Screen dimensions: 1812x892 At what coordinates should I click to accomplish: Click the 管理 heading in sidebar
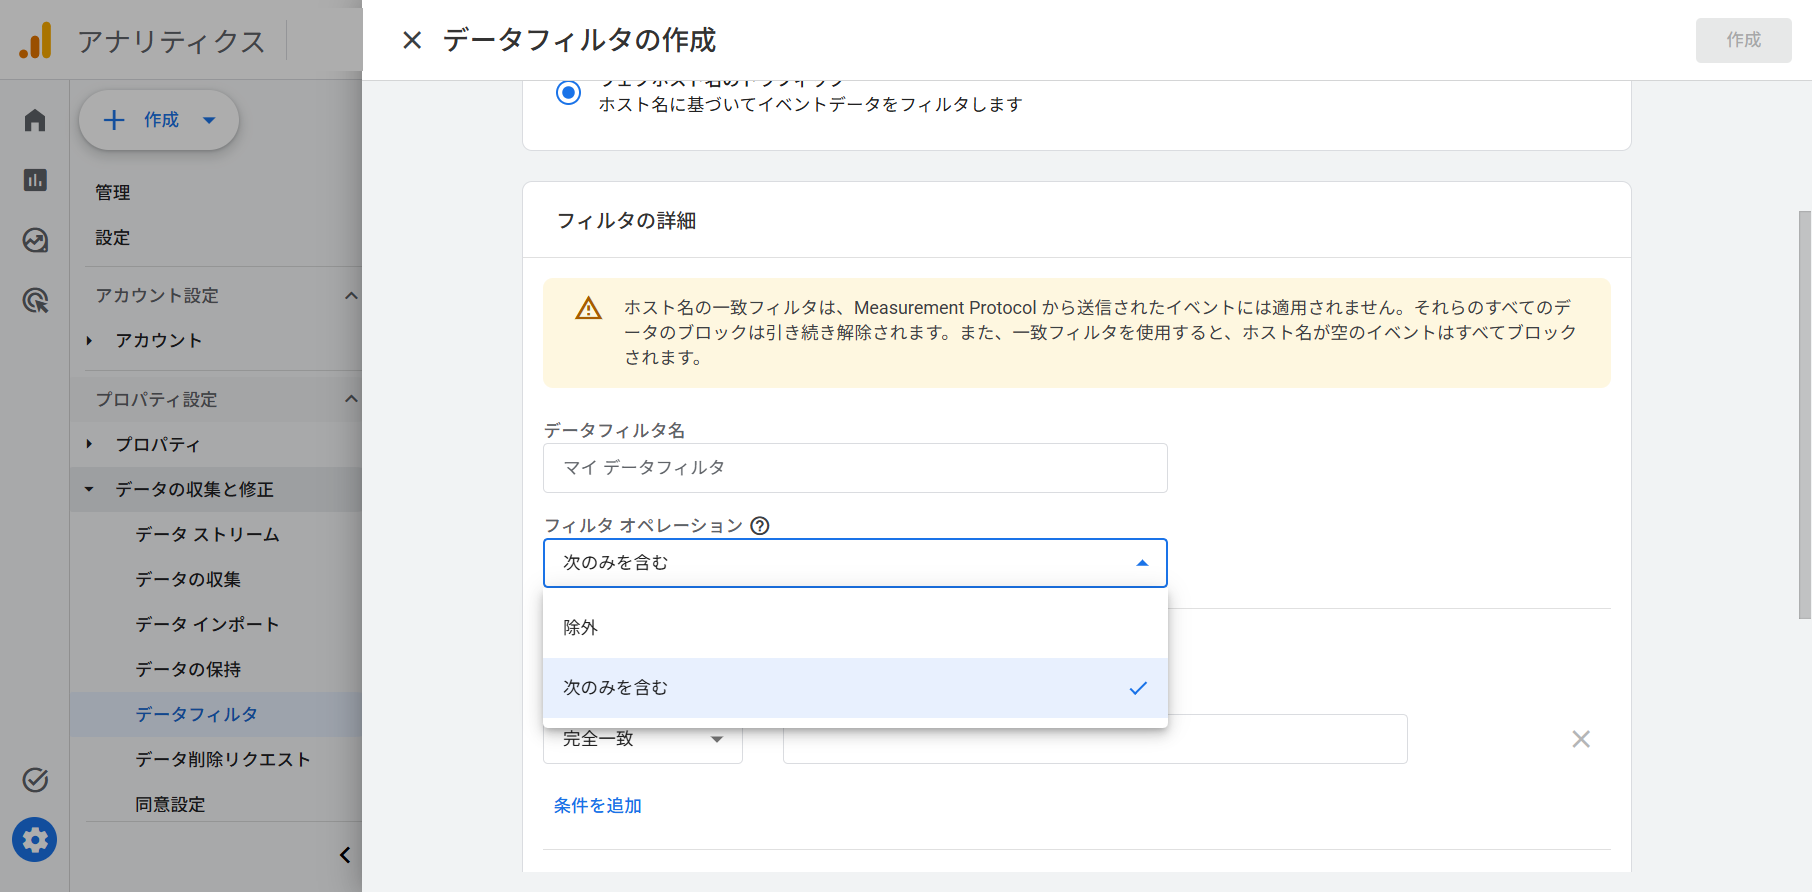[113, 193]
